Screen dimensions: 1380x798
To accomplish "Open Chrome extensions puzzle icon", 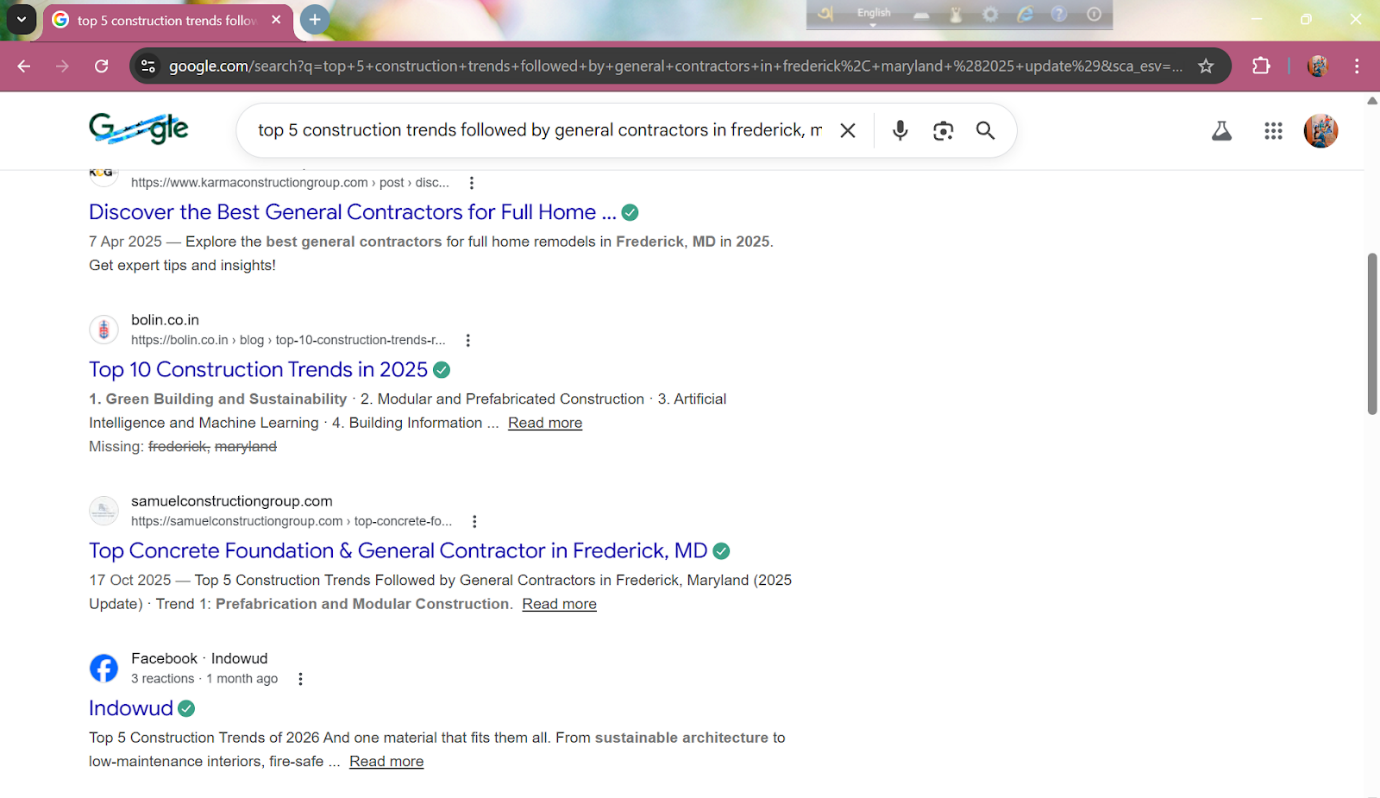I will [x=1261, y=66].
